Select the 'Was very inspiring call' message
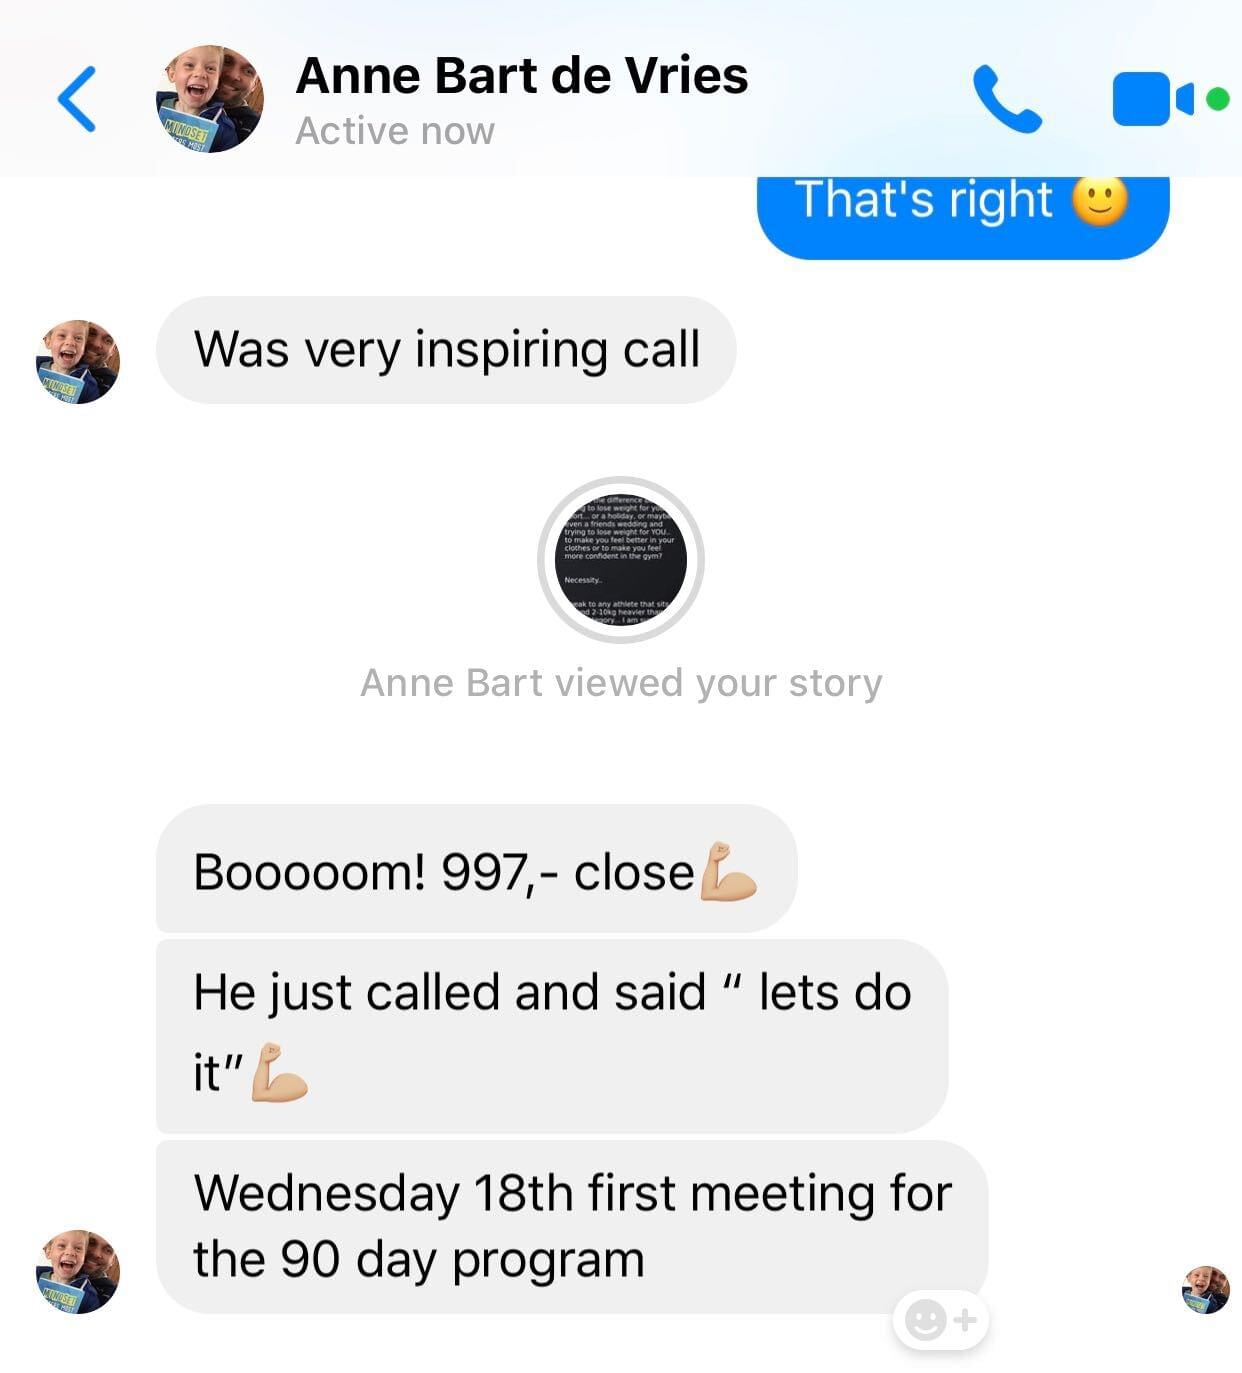Viewport: 1242px width, 1373px height. point(446,350)
